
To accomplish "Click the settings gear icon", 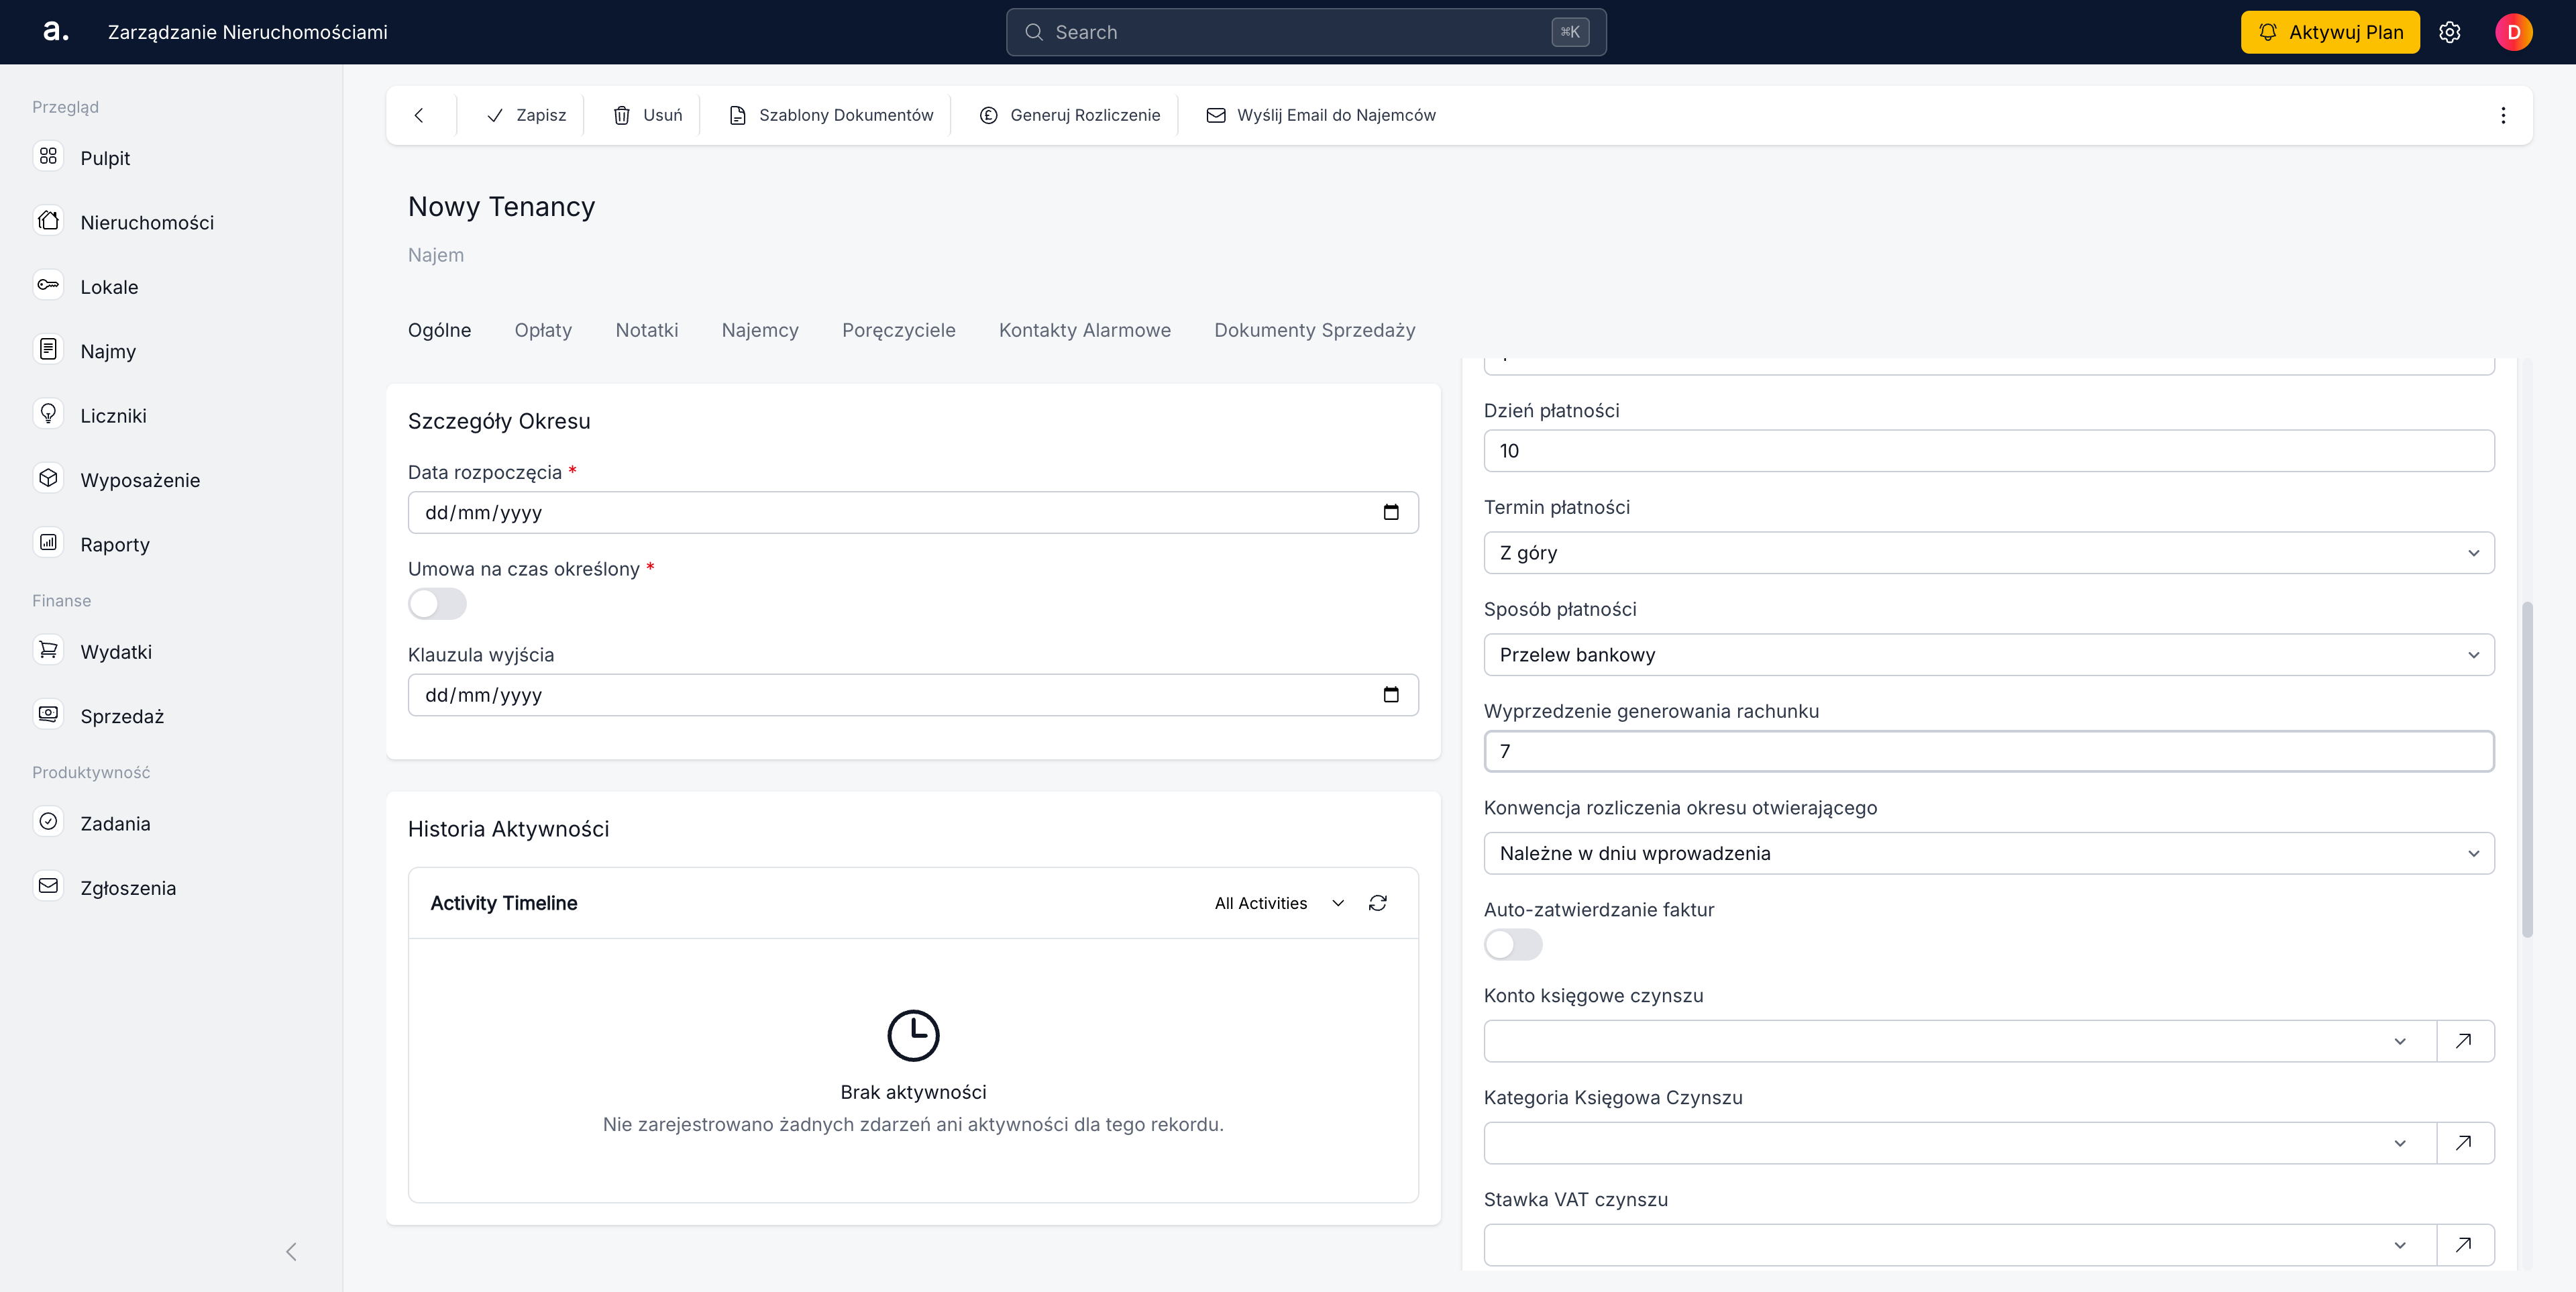I will pyautogui.click(x=2449, y=32).
